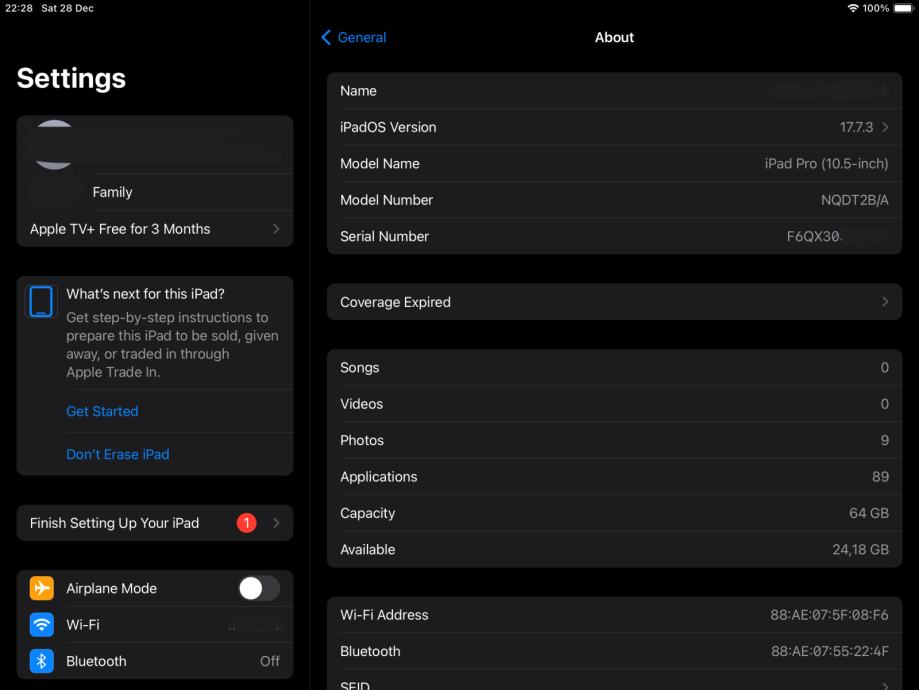
Task: Open Apple TV+ Free for 3 Months
Action: [x=155, y=229]
